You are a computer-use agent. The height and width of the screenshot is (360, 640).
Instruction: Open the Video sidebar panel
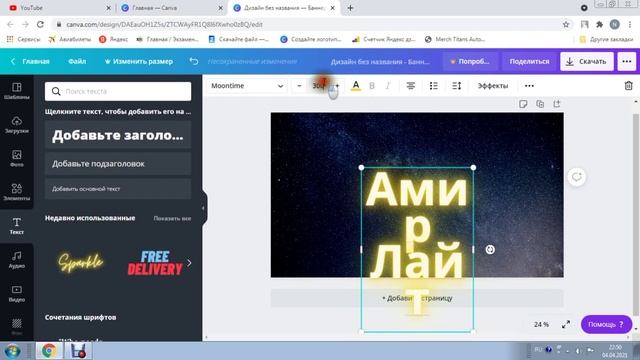17,293
